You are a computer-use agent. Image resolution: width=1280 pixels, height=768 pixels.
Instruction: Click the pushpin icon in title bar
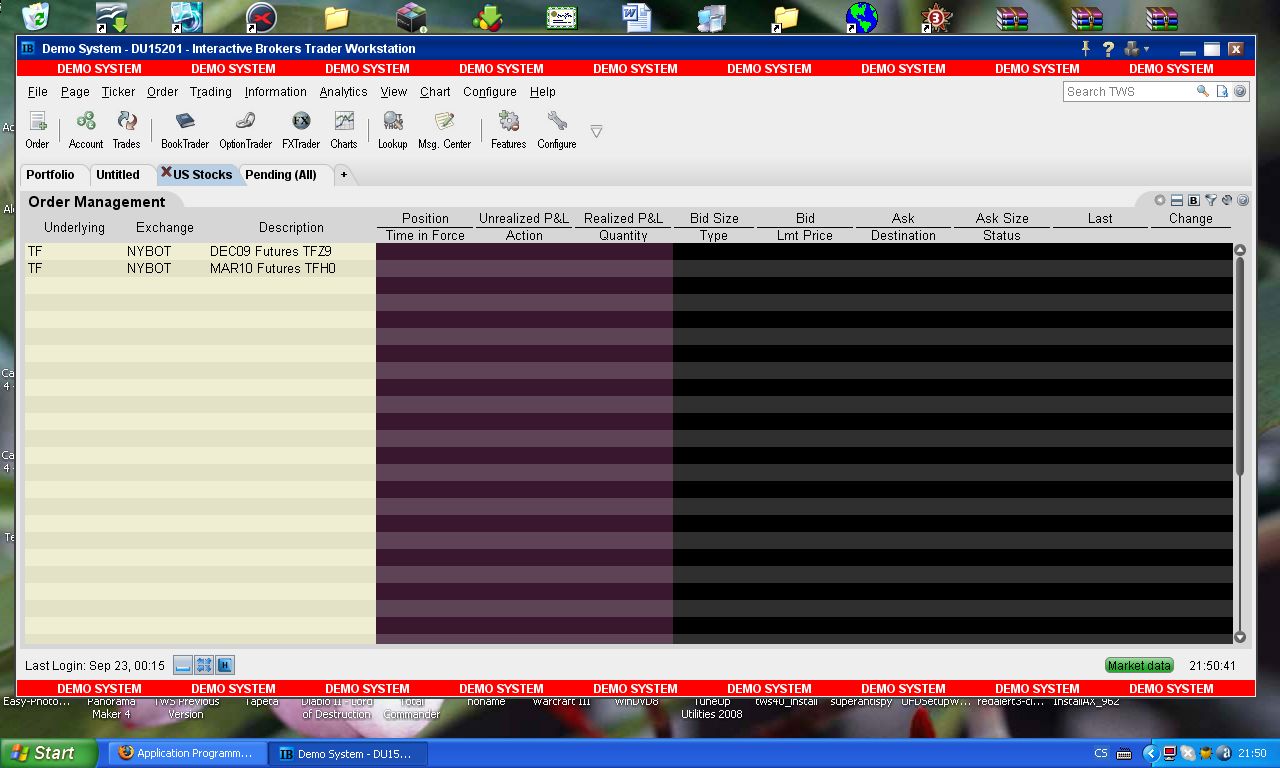[x=1086, y=48]
